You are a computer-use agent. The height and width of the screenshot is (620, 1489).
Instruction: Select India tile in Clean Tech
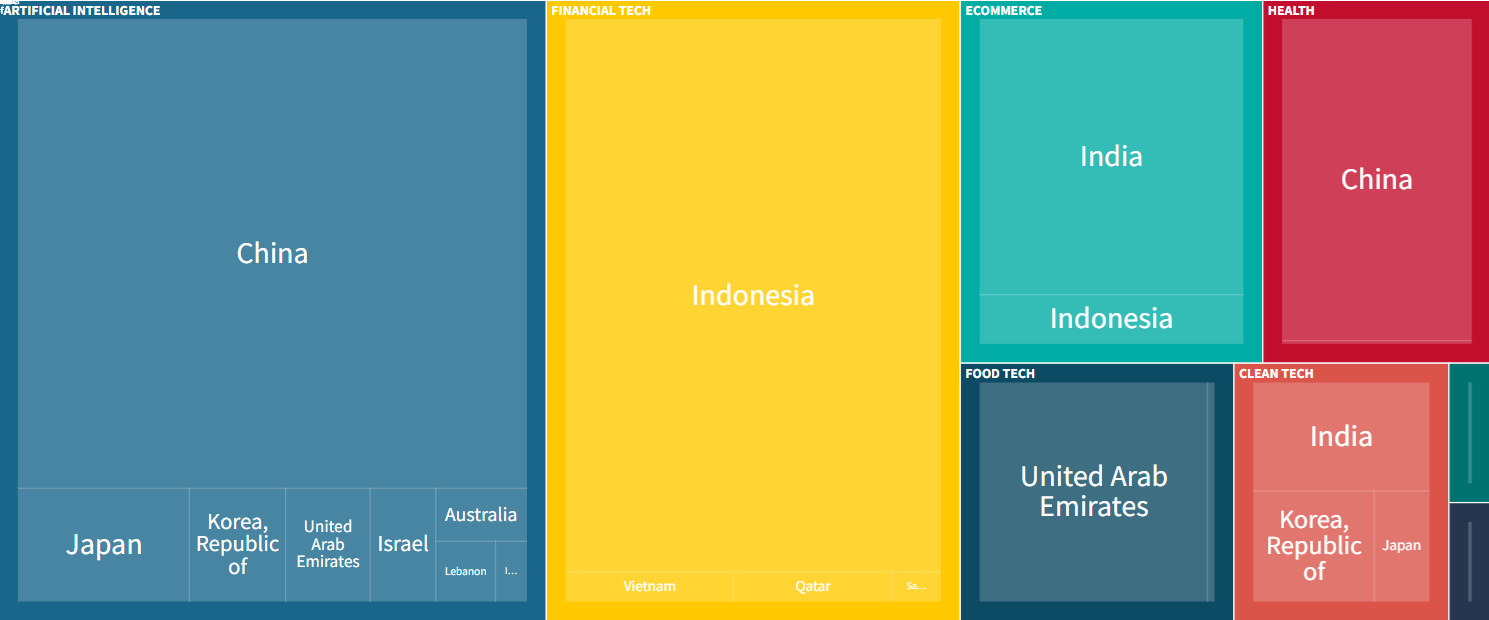(x=1341, y=436)
